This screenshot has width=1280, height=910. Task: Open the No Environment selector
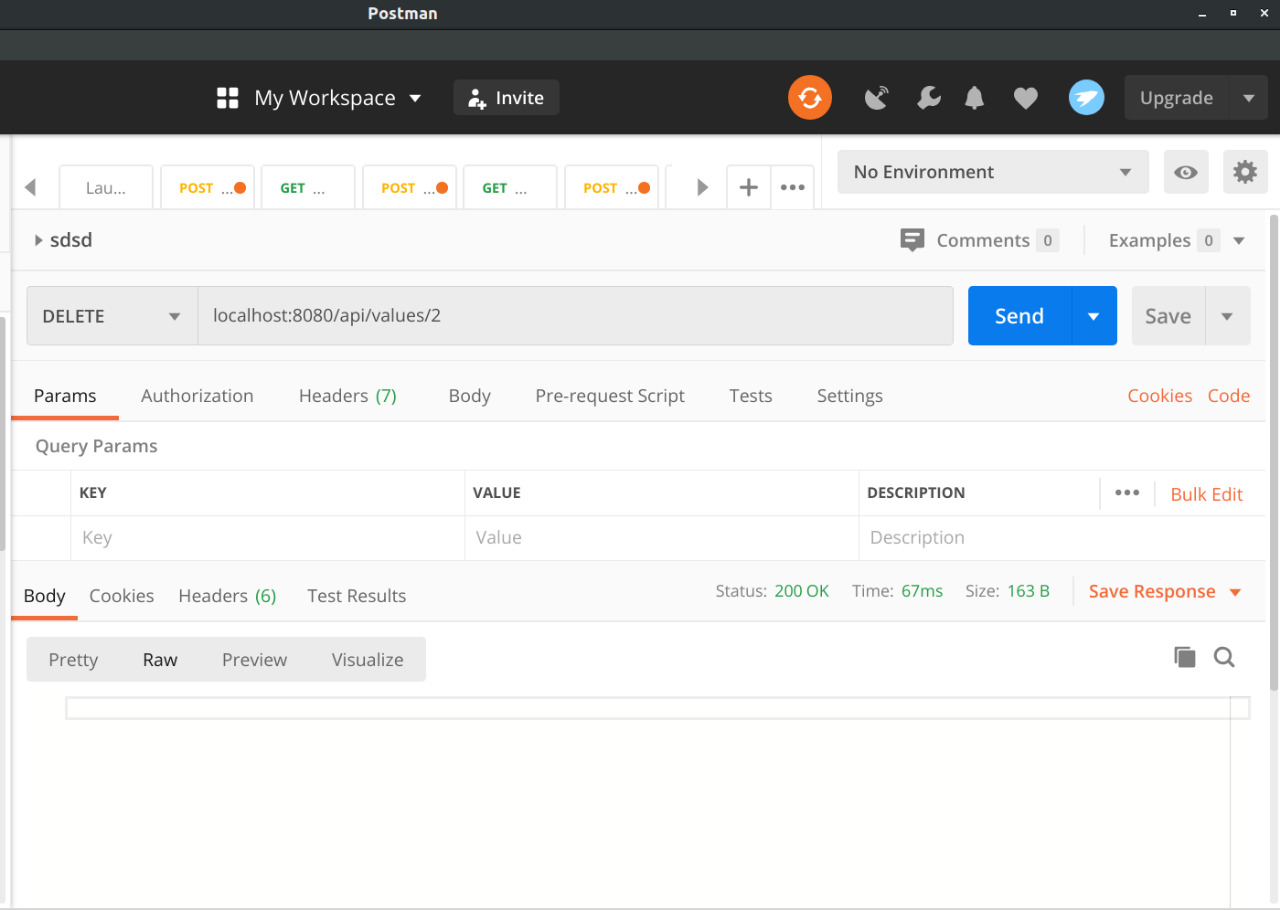[x=993, y=172]
